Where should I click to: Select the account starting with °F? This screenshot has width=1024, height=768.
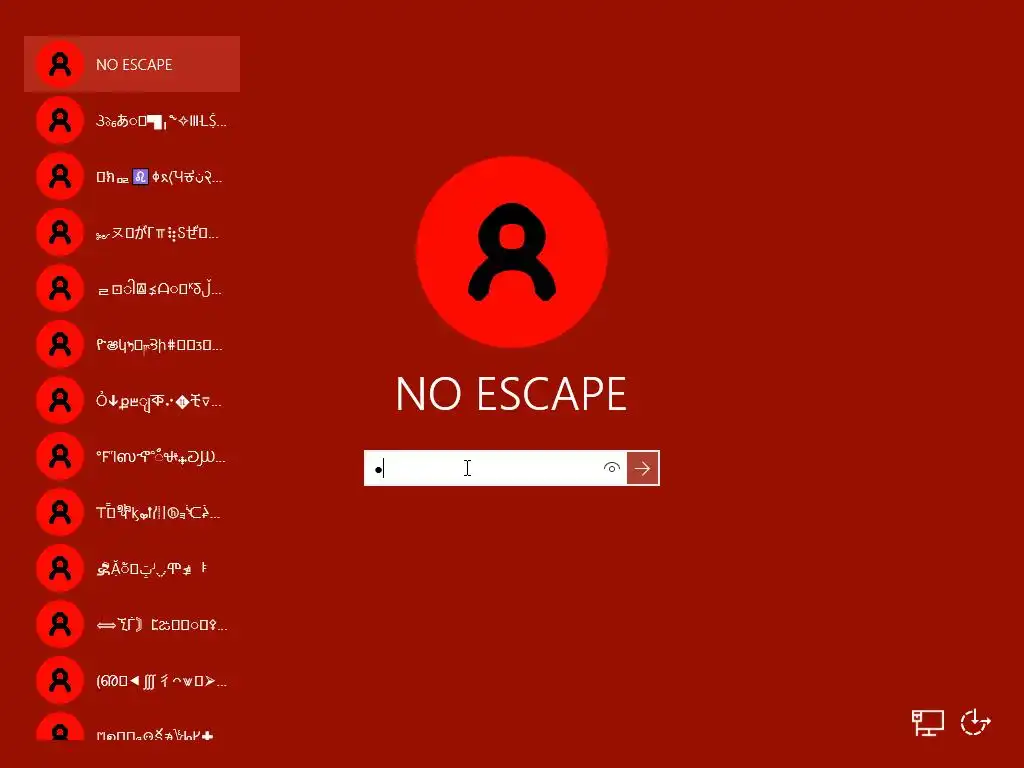(x=132, y=456)
